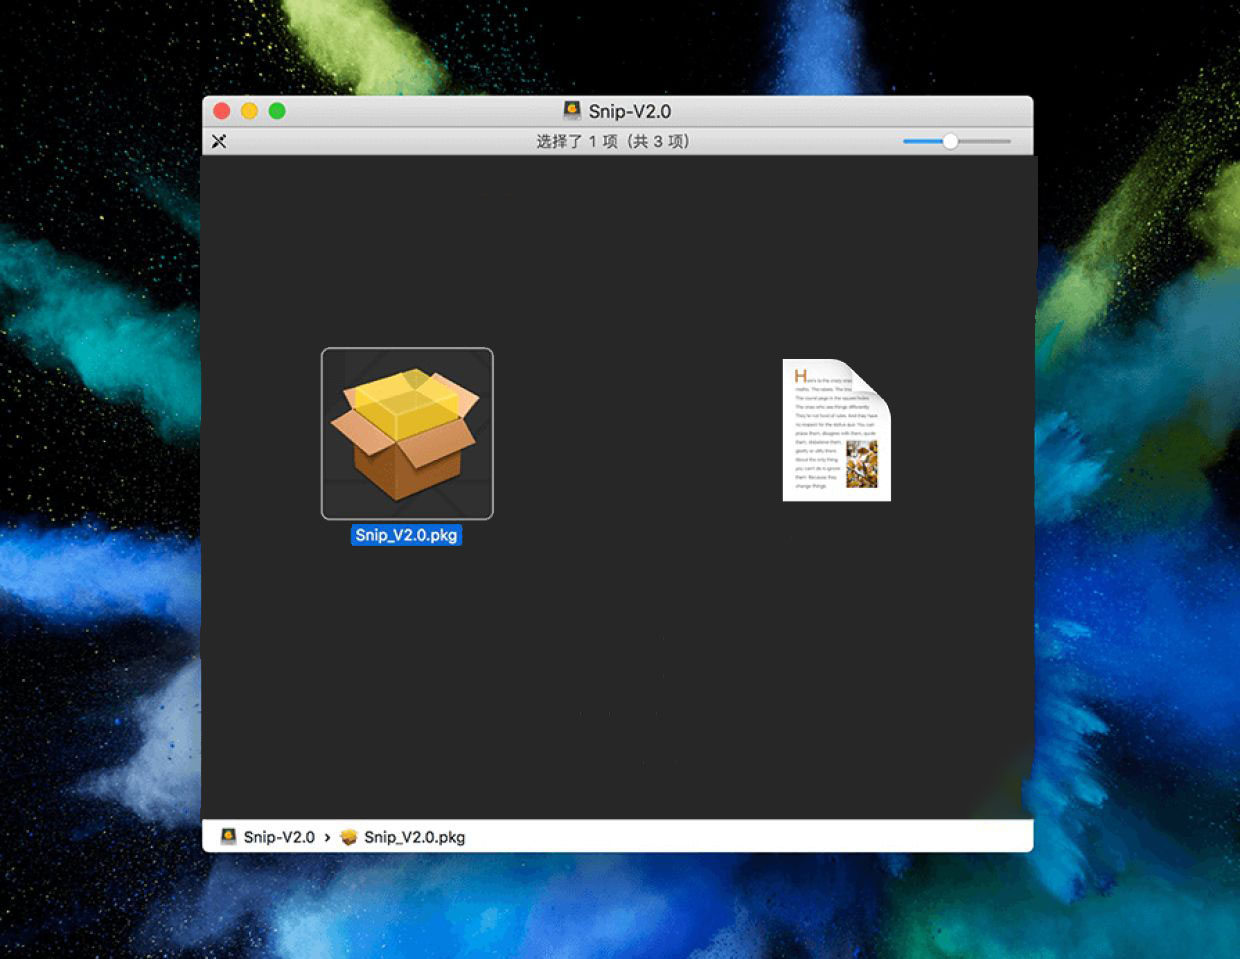Click the Snip-V2.0 disk icon in the title bar
The height and width of the screenshot is (959, 1240).
click(x=572, y=111)
